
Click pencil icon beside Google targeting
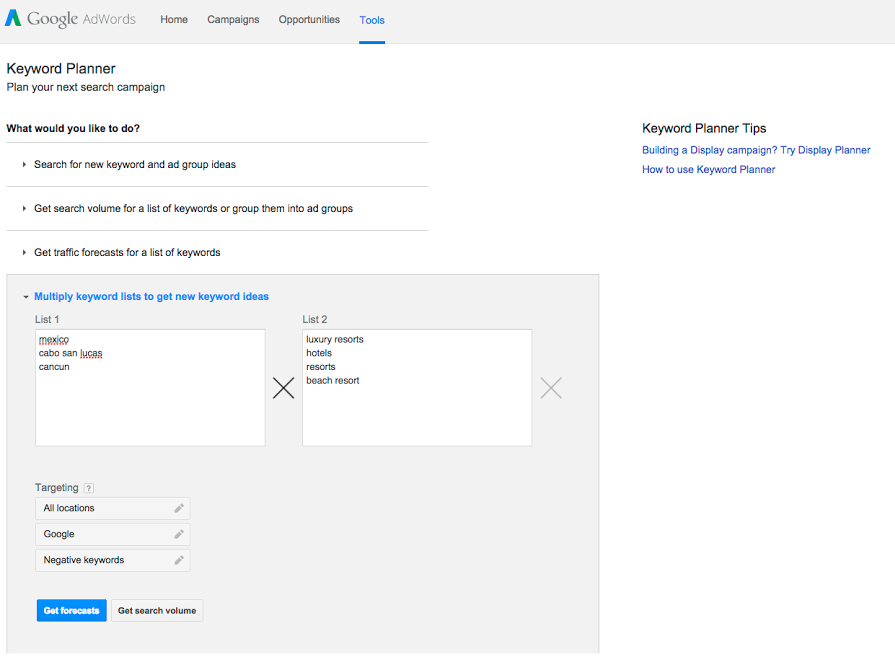(x=179, y=534)
